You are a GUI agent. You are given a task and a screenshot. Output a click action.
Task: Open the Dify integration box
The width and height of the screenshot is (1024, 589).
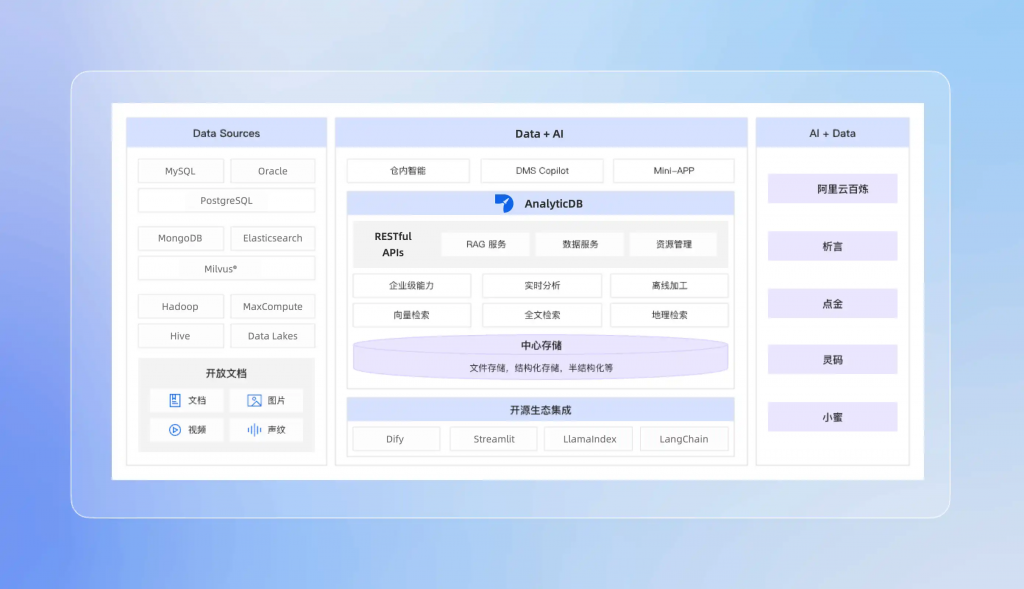[395, 439]
